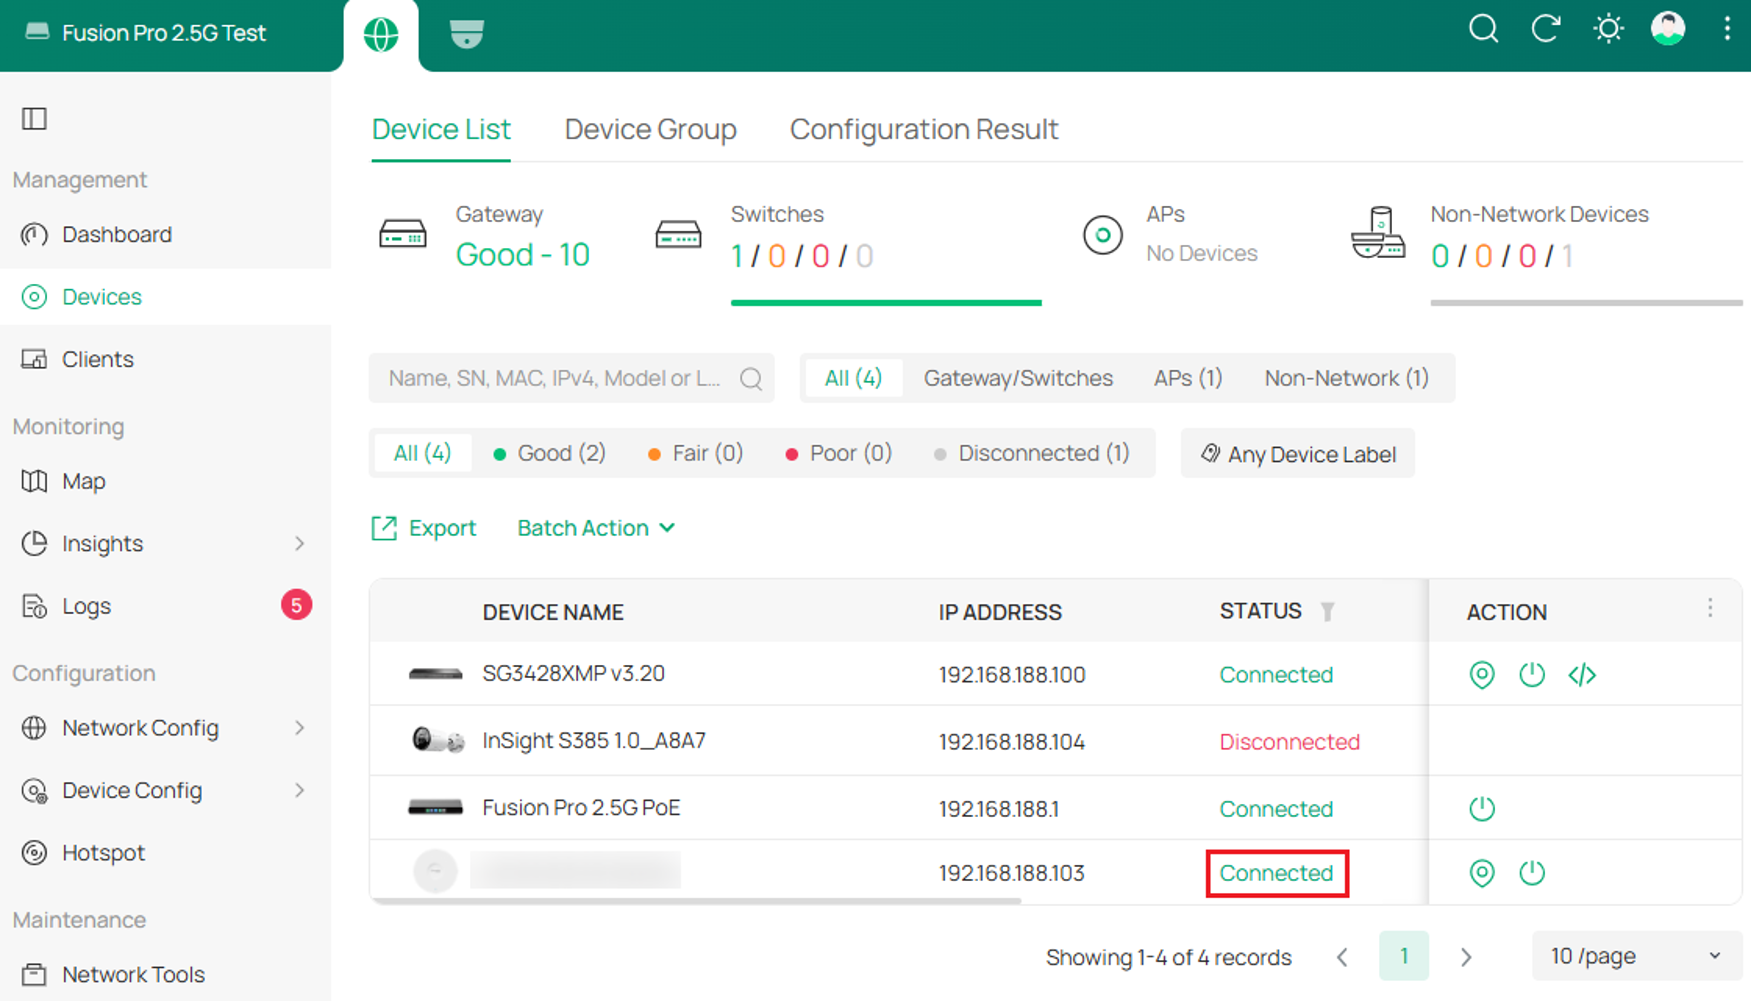Open the InSight S385 1.0_A8A7 device

tap(594, 741)
